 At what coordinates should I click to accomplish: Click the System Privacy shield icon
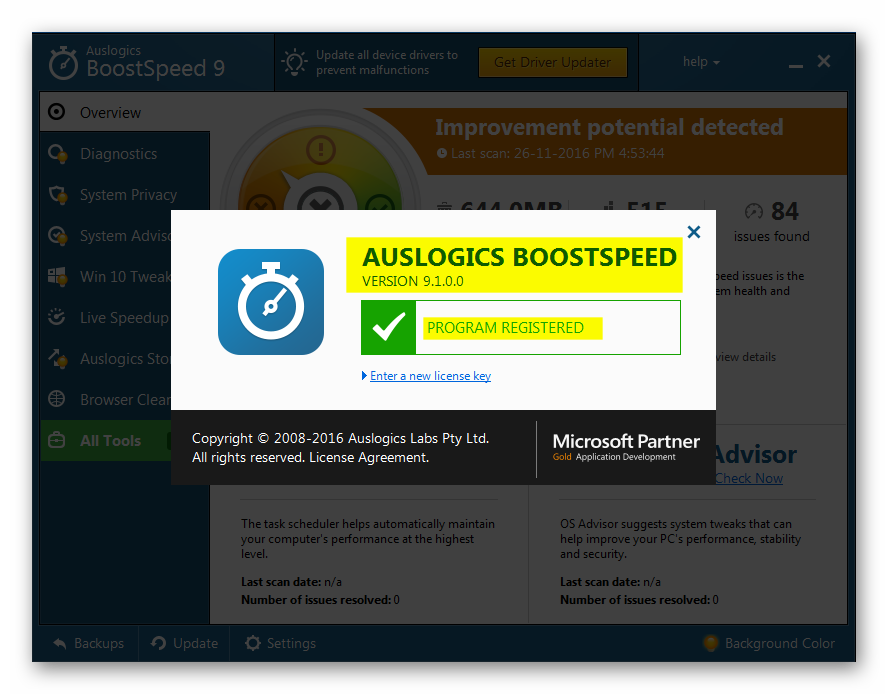pos(58,194)
